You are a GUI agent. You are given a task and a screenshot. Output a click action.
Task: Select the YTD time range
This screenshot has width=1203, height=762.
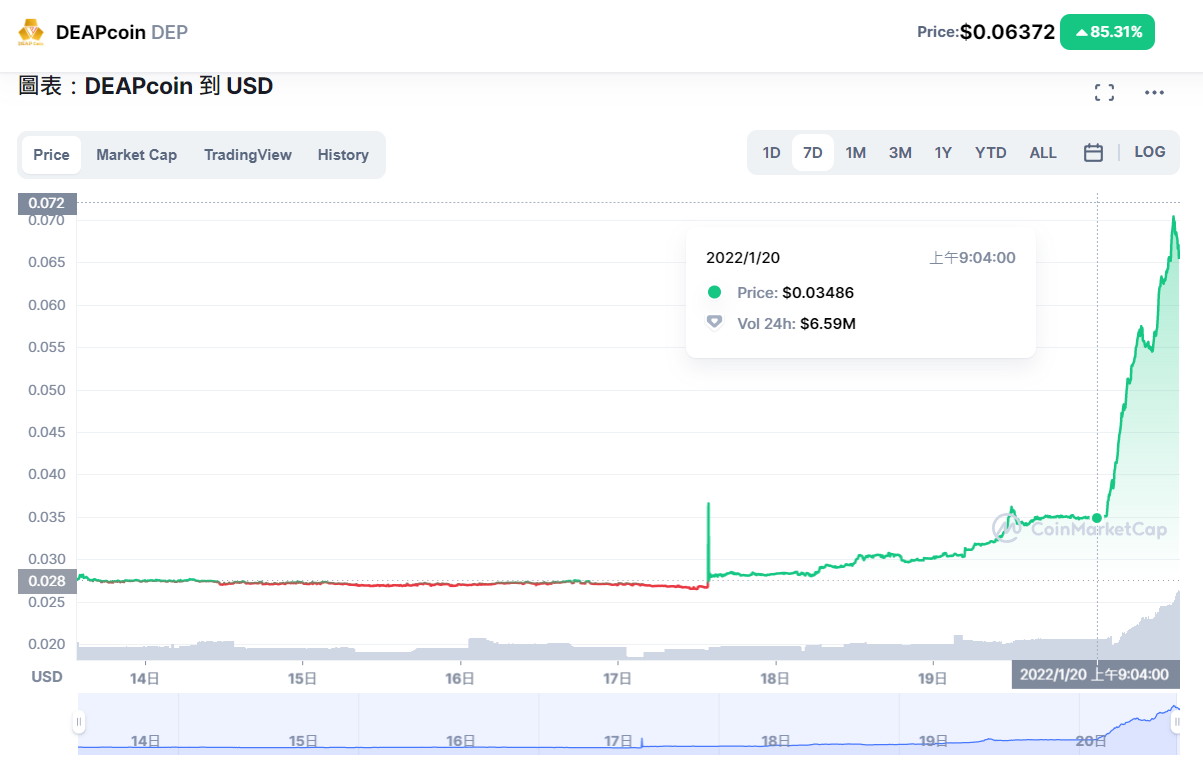pos(990,153)
